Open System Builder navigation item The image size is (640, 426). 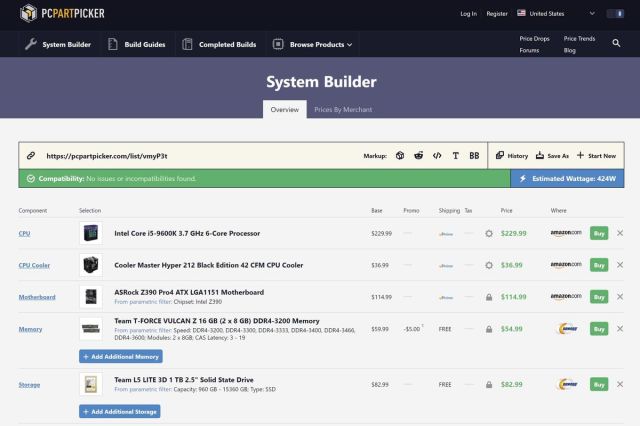coord(58,44)
